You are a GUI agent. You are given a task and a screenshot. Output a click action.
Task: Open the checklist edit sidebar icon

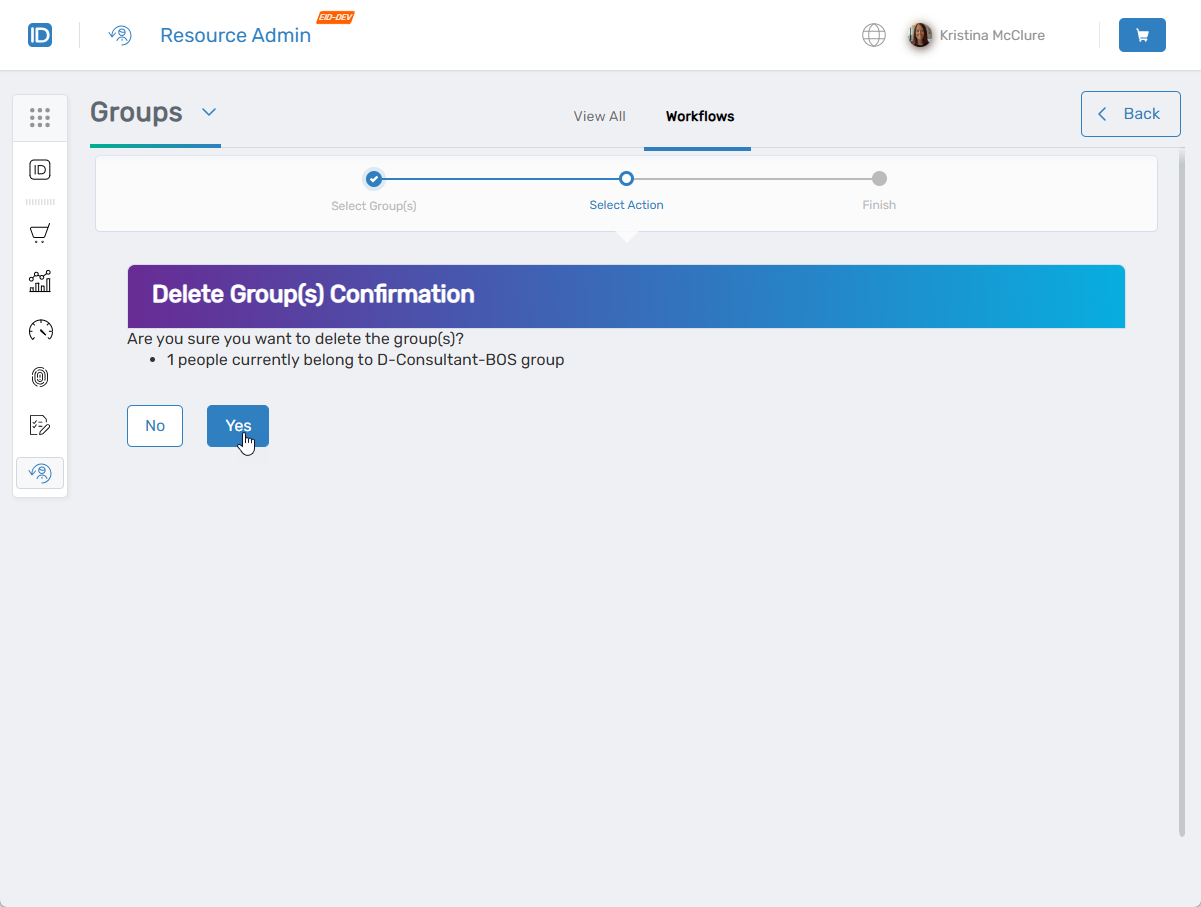(x=40, y=425)
